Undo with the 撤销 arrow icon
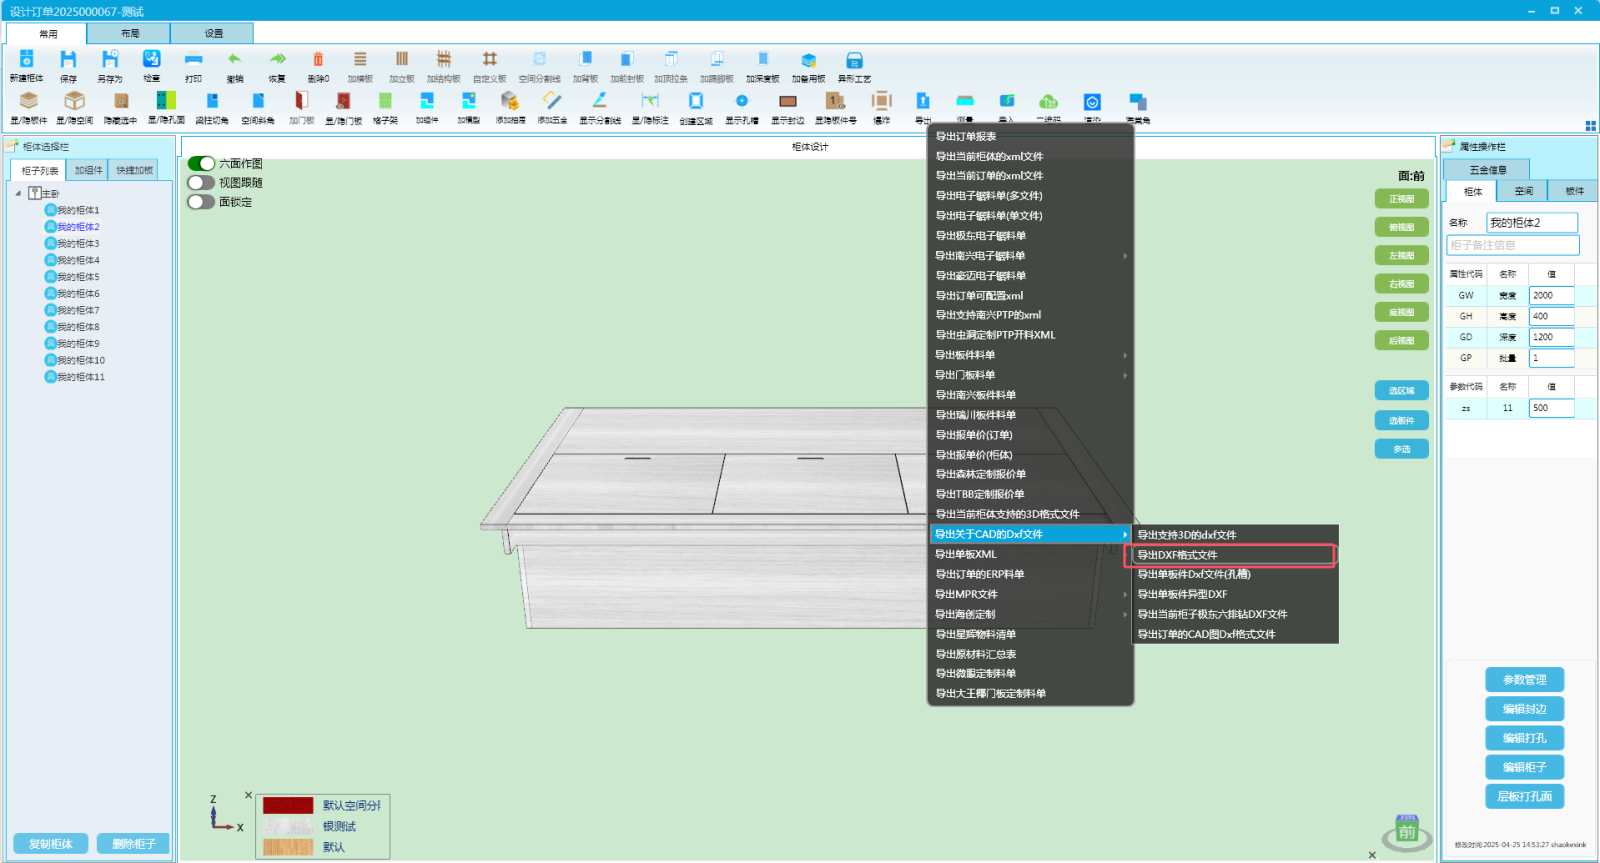Viewport: 1600px width, 863px height. coord(234,60)
